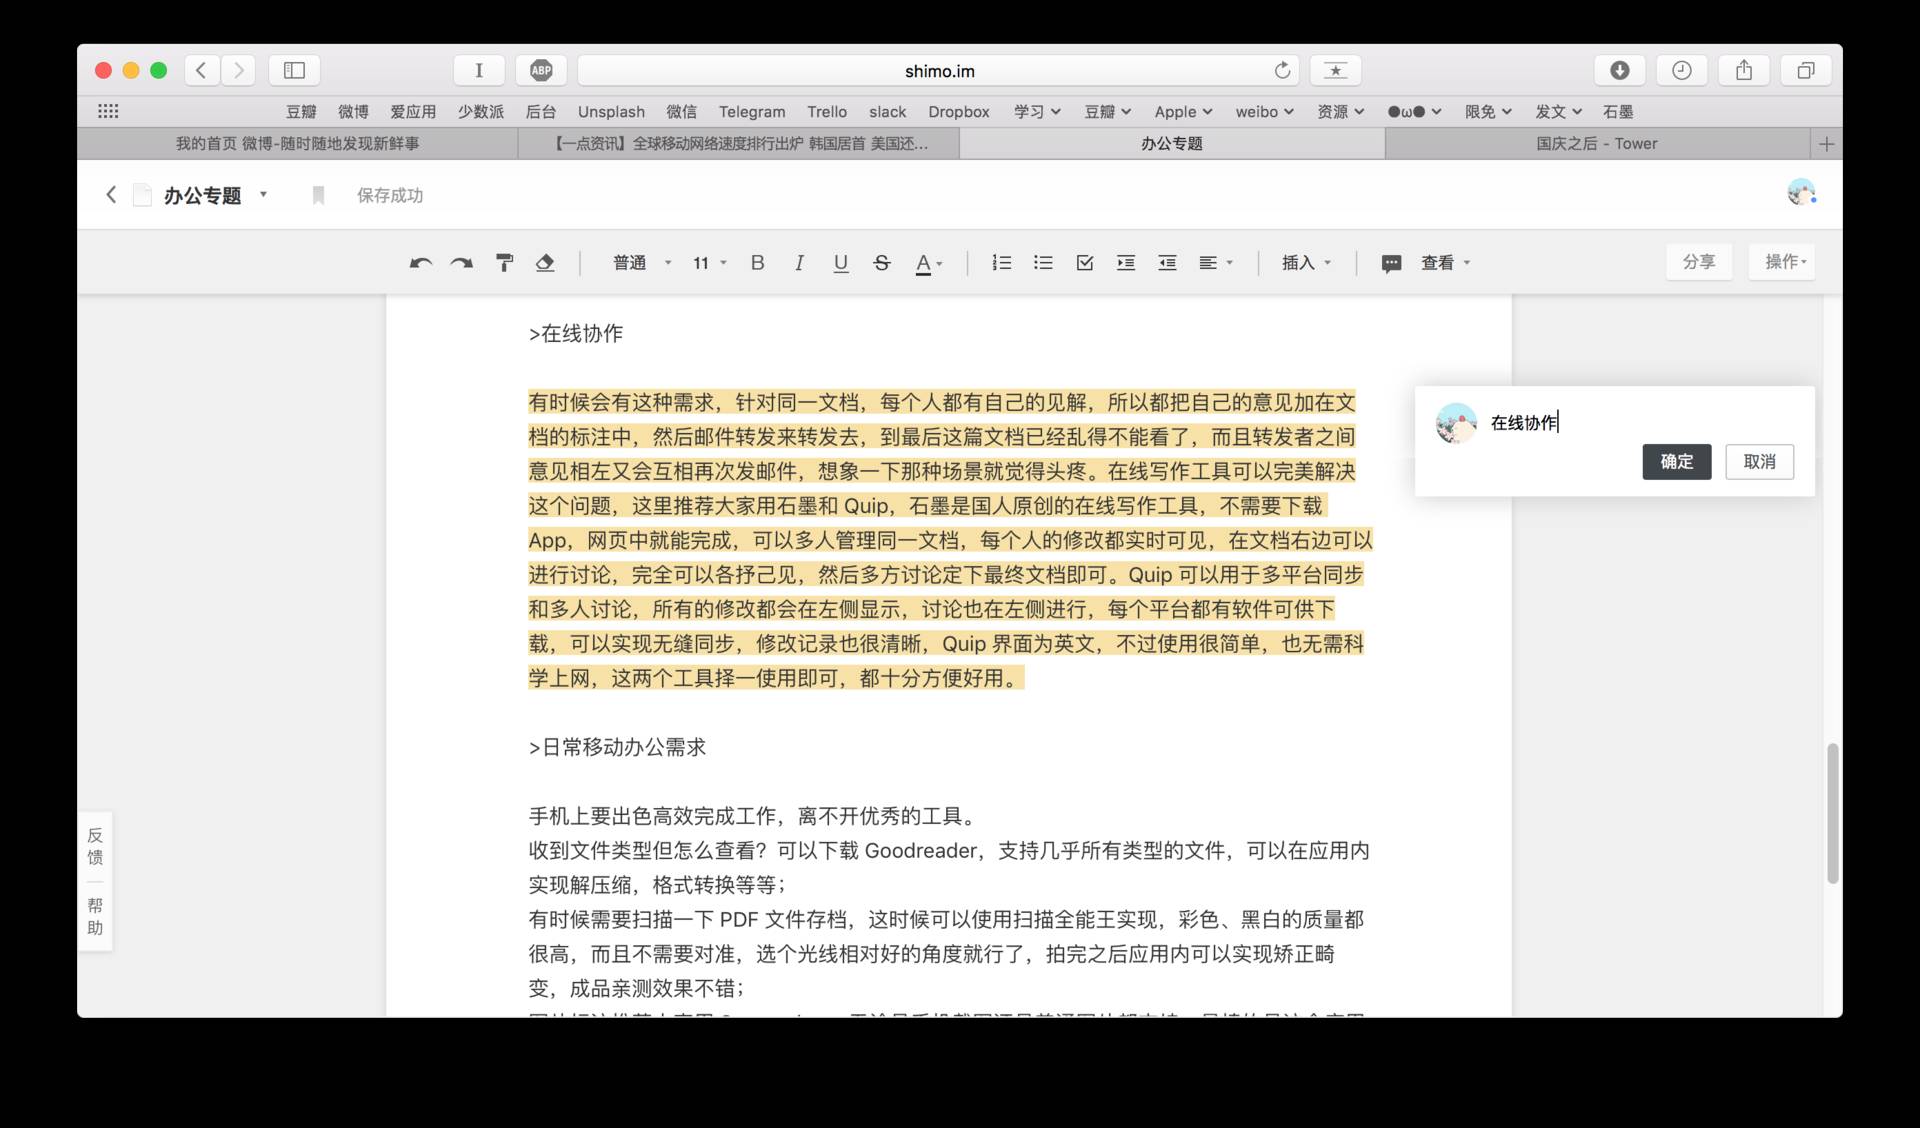
Task: Confirm comment with 确定 button
Action: click(1676, 462)
